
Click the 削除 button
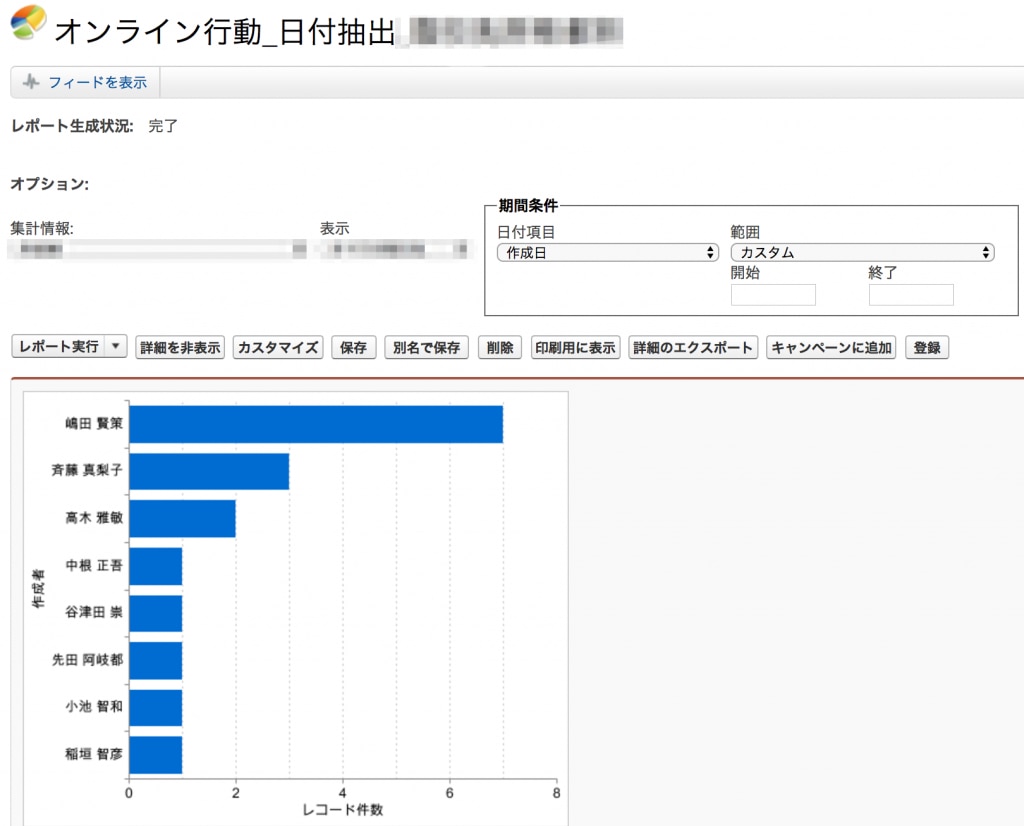[500, 347]
